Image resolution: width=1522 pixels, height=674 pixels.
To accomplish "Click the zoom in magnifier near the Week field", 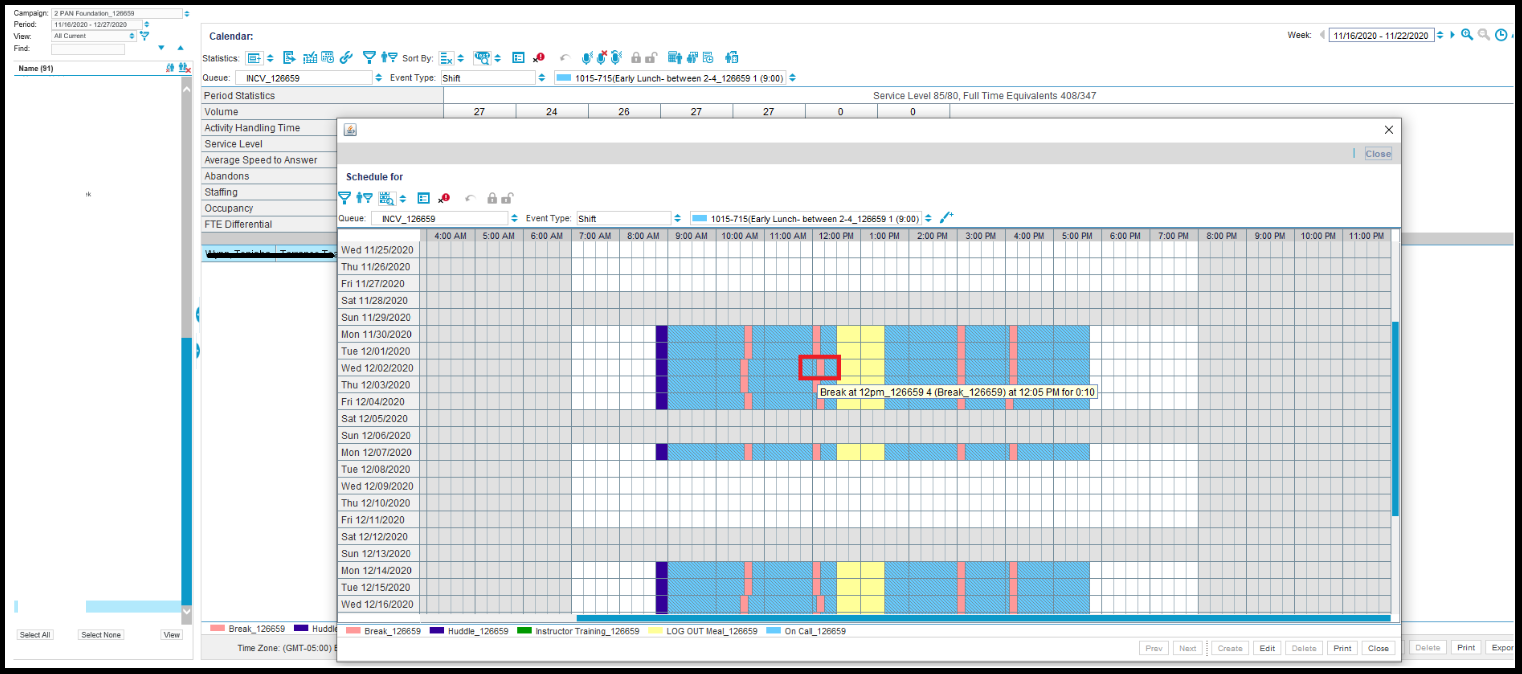I will click(1467, 34).
